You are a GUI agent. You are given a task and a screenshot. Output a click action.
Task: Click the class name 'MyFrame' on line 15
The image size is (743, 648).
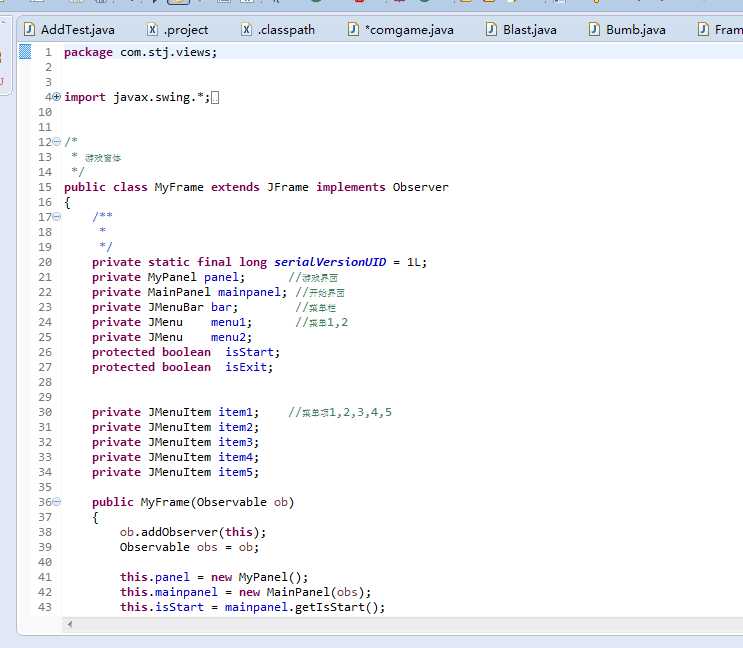(179, 187)
